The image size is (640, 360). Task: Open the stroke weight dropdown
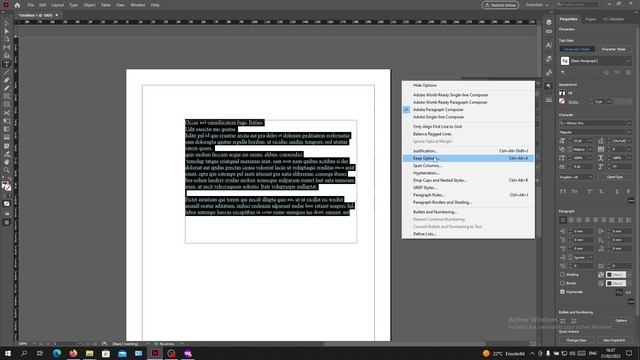[x=609, y=102]
